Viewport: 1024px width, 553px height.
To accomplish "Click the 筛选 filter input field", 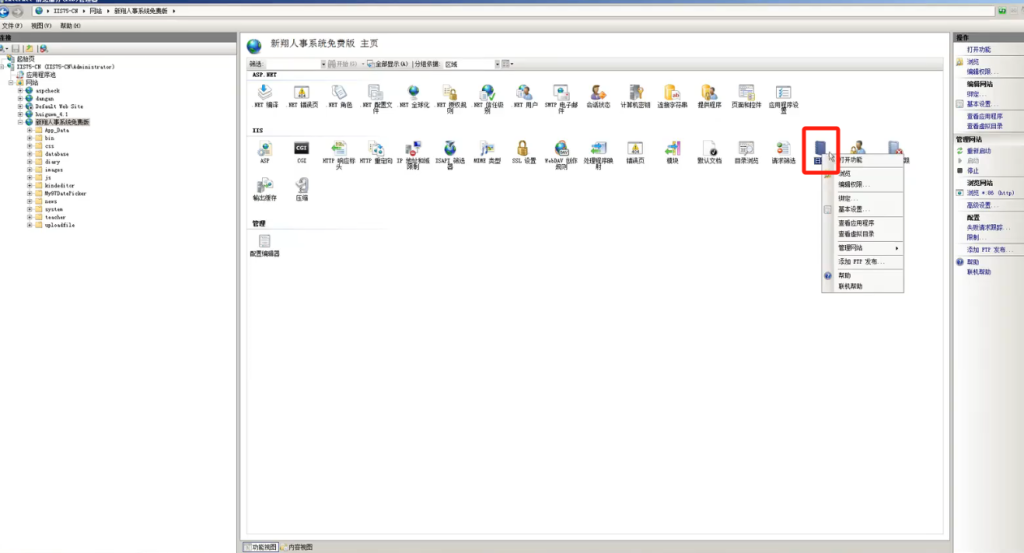I will pyautogui.click(x=294, y=64).
